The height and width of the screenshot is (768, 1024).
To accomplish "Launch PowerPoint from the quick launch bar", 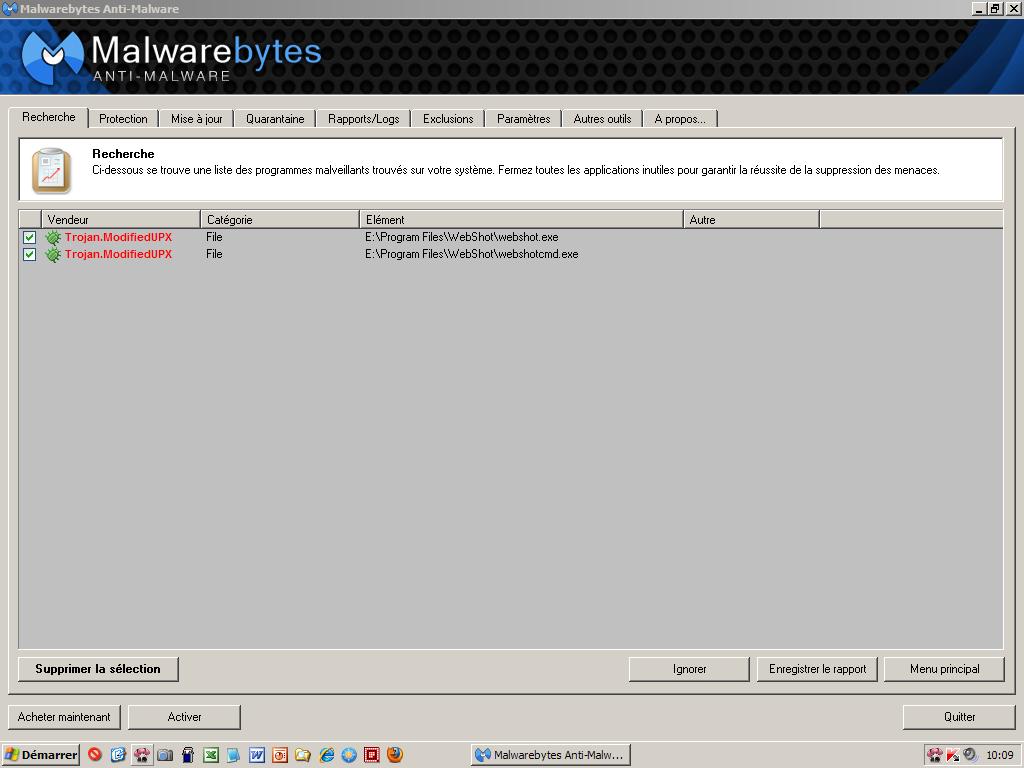I will (x=280, y=755).
